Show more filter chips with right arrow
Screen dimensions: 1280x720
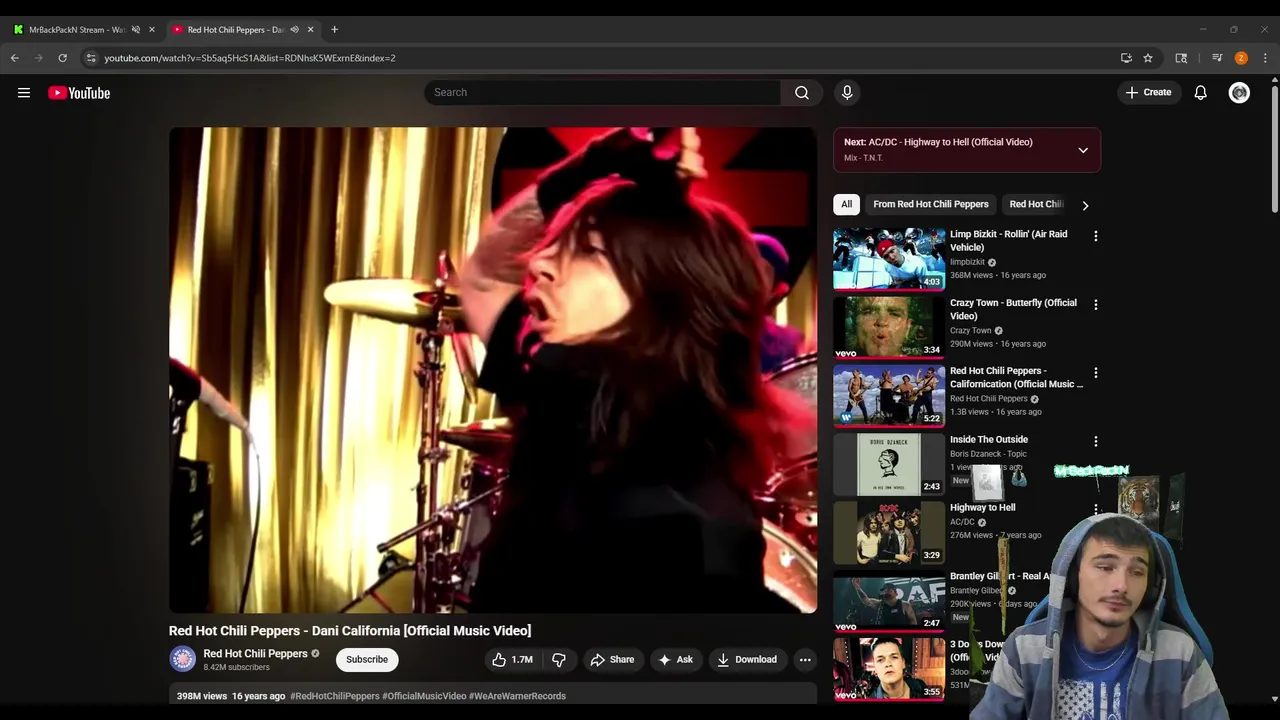tap(1085, 205)
